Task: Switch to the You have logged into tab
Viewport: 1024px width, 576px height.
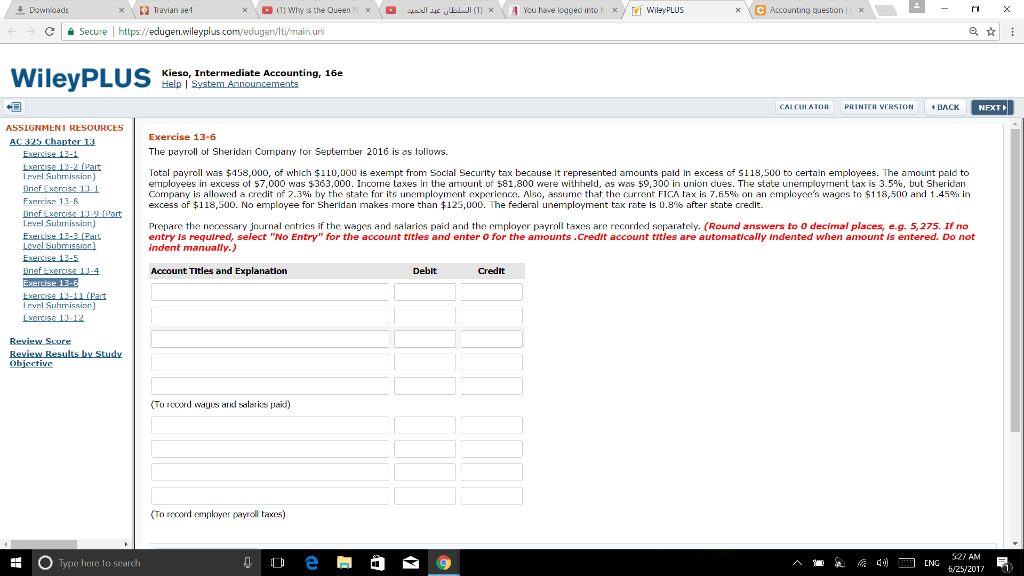Action: coord(563,10)
